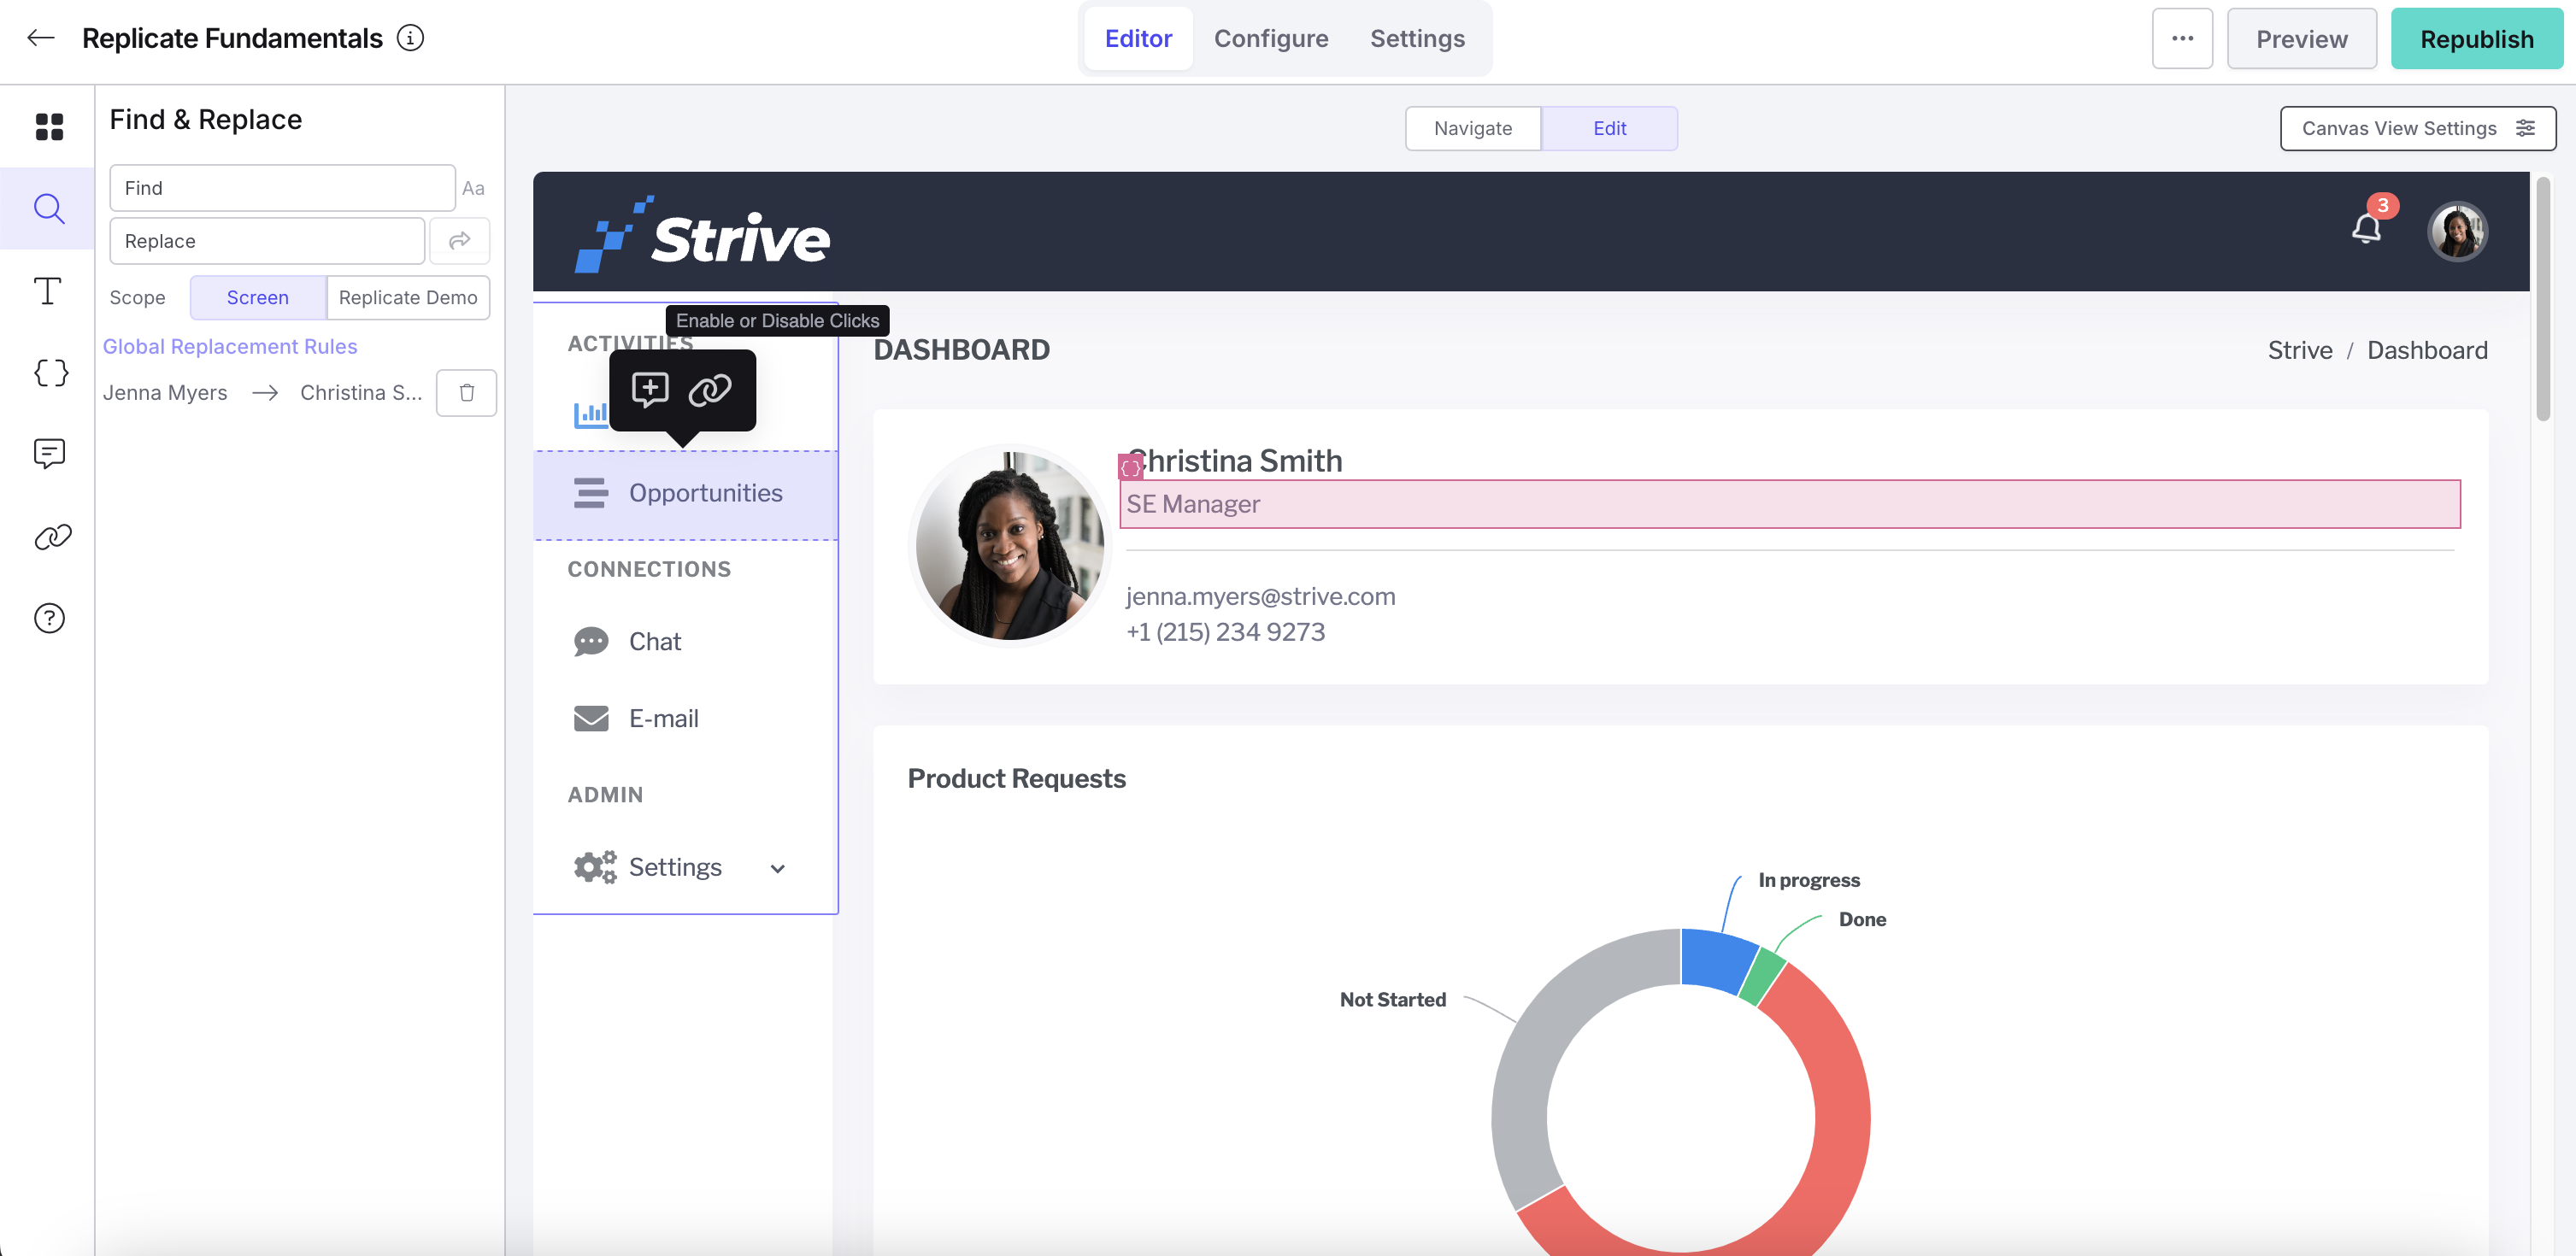Switch to the Settings tab in top bar
The image size is (2576, 1256).
1417,38
